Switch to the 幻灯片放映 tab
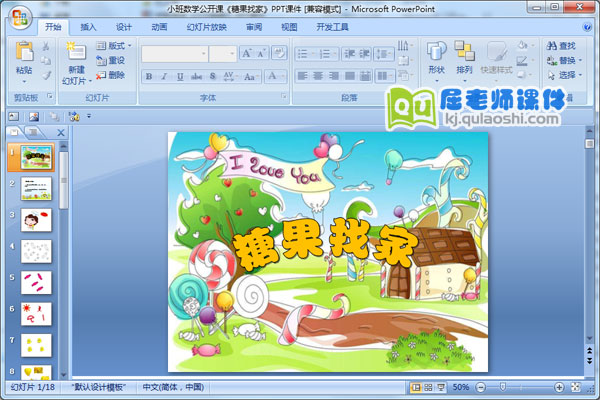The image size is (600, 400). [207, 27]
